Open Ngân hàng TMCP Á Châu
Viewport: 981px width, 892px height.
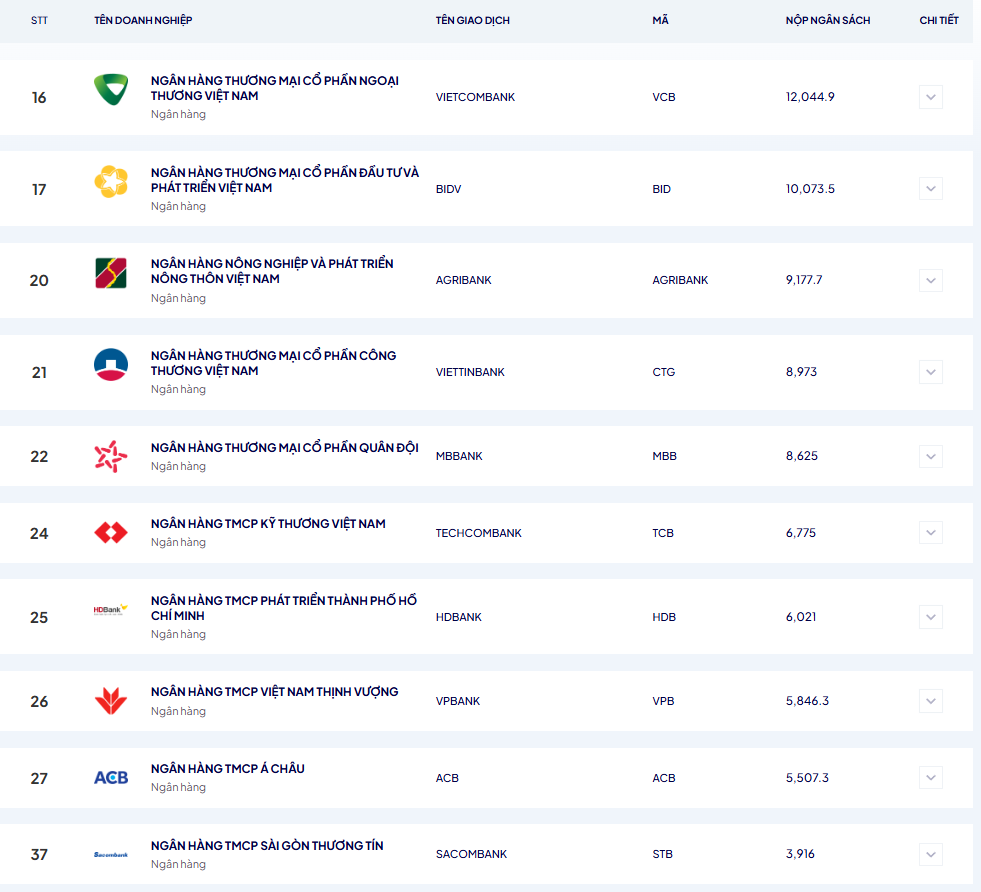(228, 769)
